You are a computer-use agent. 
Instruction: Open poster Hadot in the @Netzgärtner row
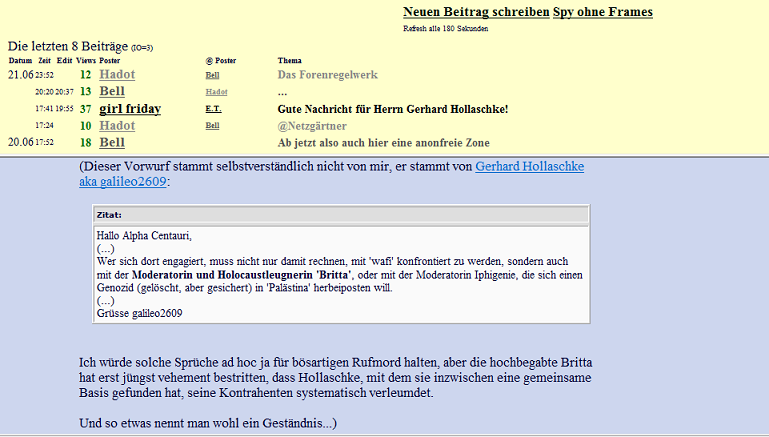point(117,126)
